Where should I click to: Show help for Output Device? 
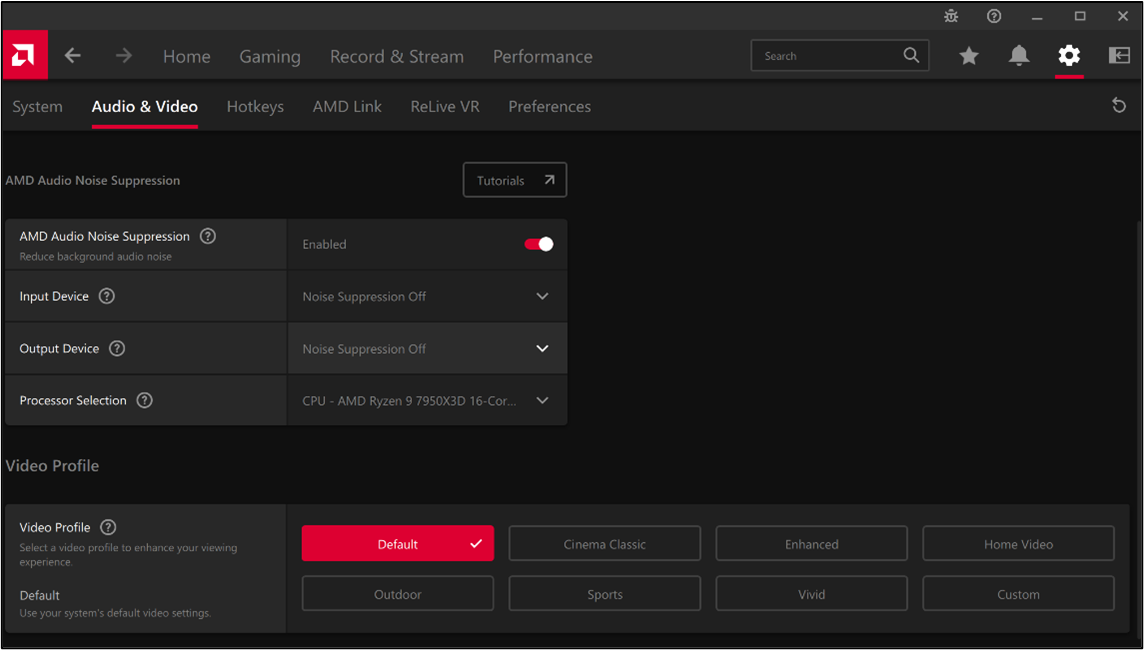[117, 349]
